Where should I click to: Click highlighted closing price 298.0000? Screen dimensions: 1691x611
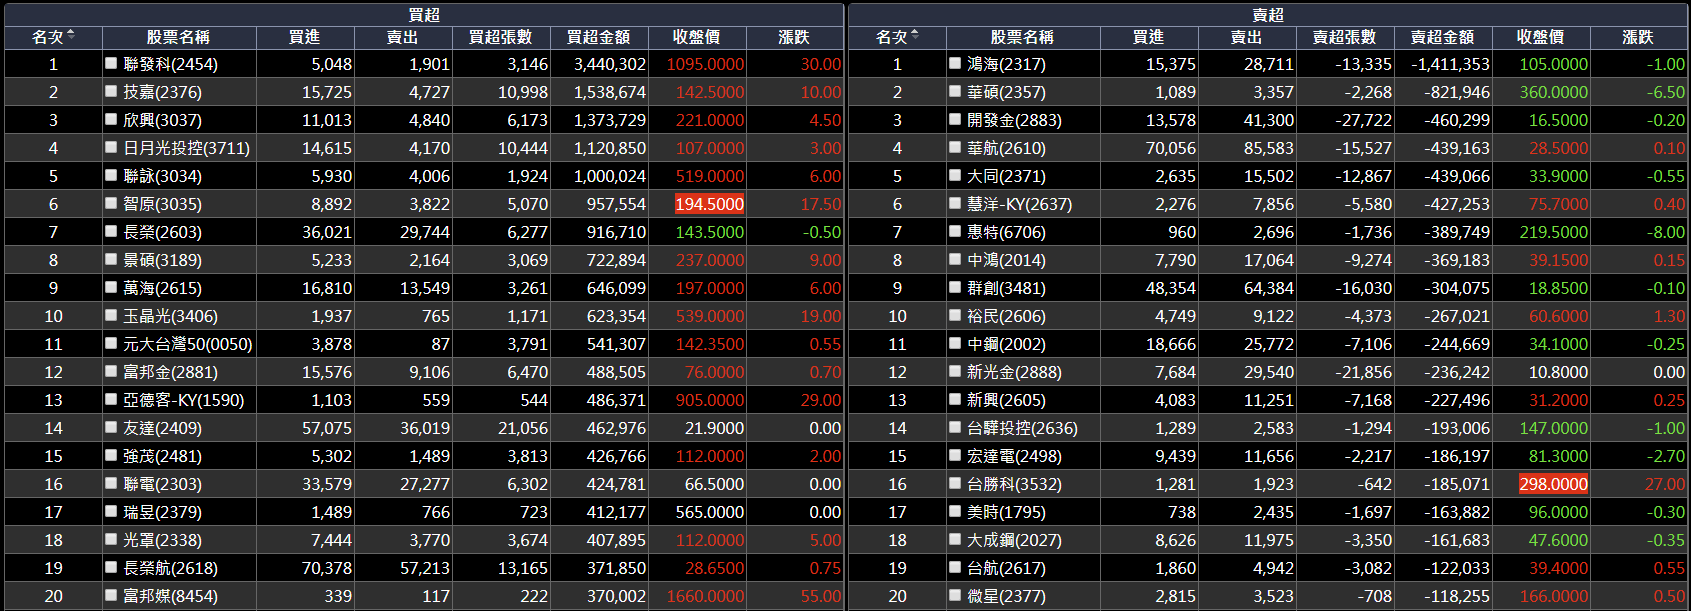[1553, 484]
